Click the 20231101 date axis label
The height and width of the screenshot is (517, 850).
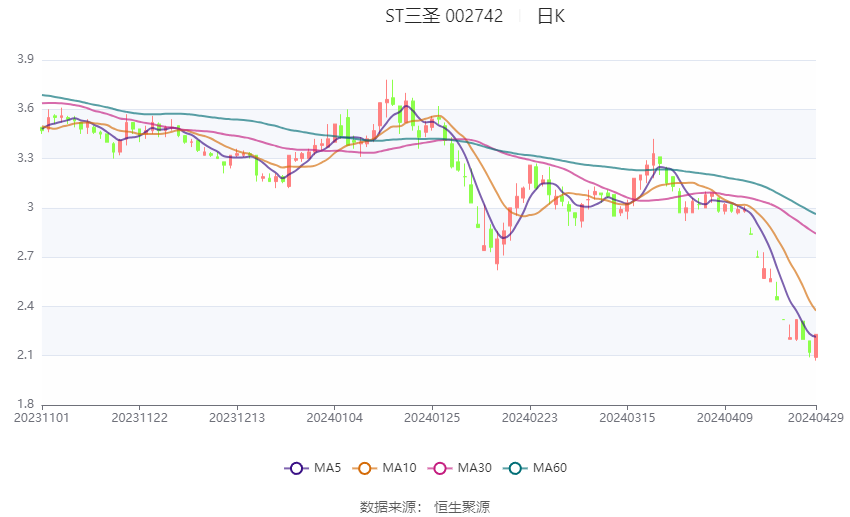click(41, 417)
